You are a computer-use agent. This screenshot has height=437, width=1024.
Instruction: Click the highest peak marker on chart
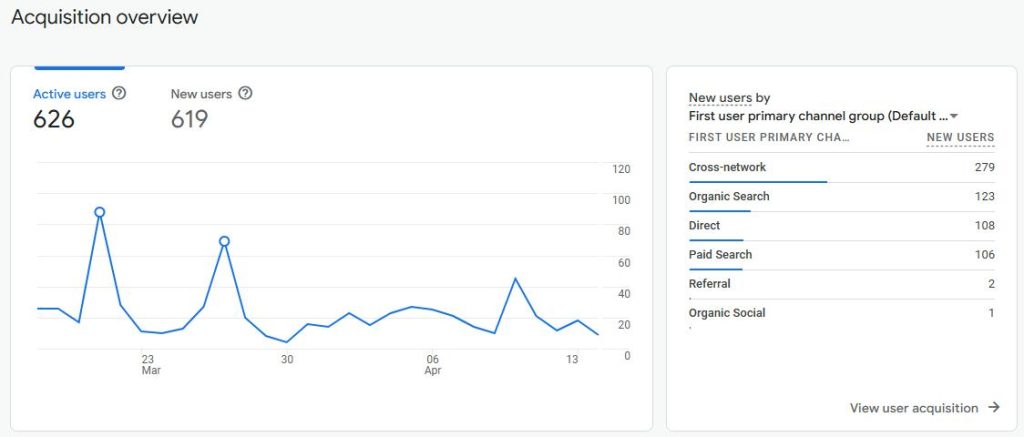[99, 212]
